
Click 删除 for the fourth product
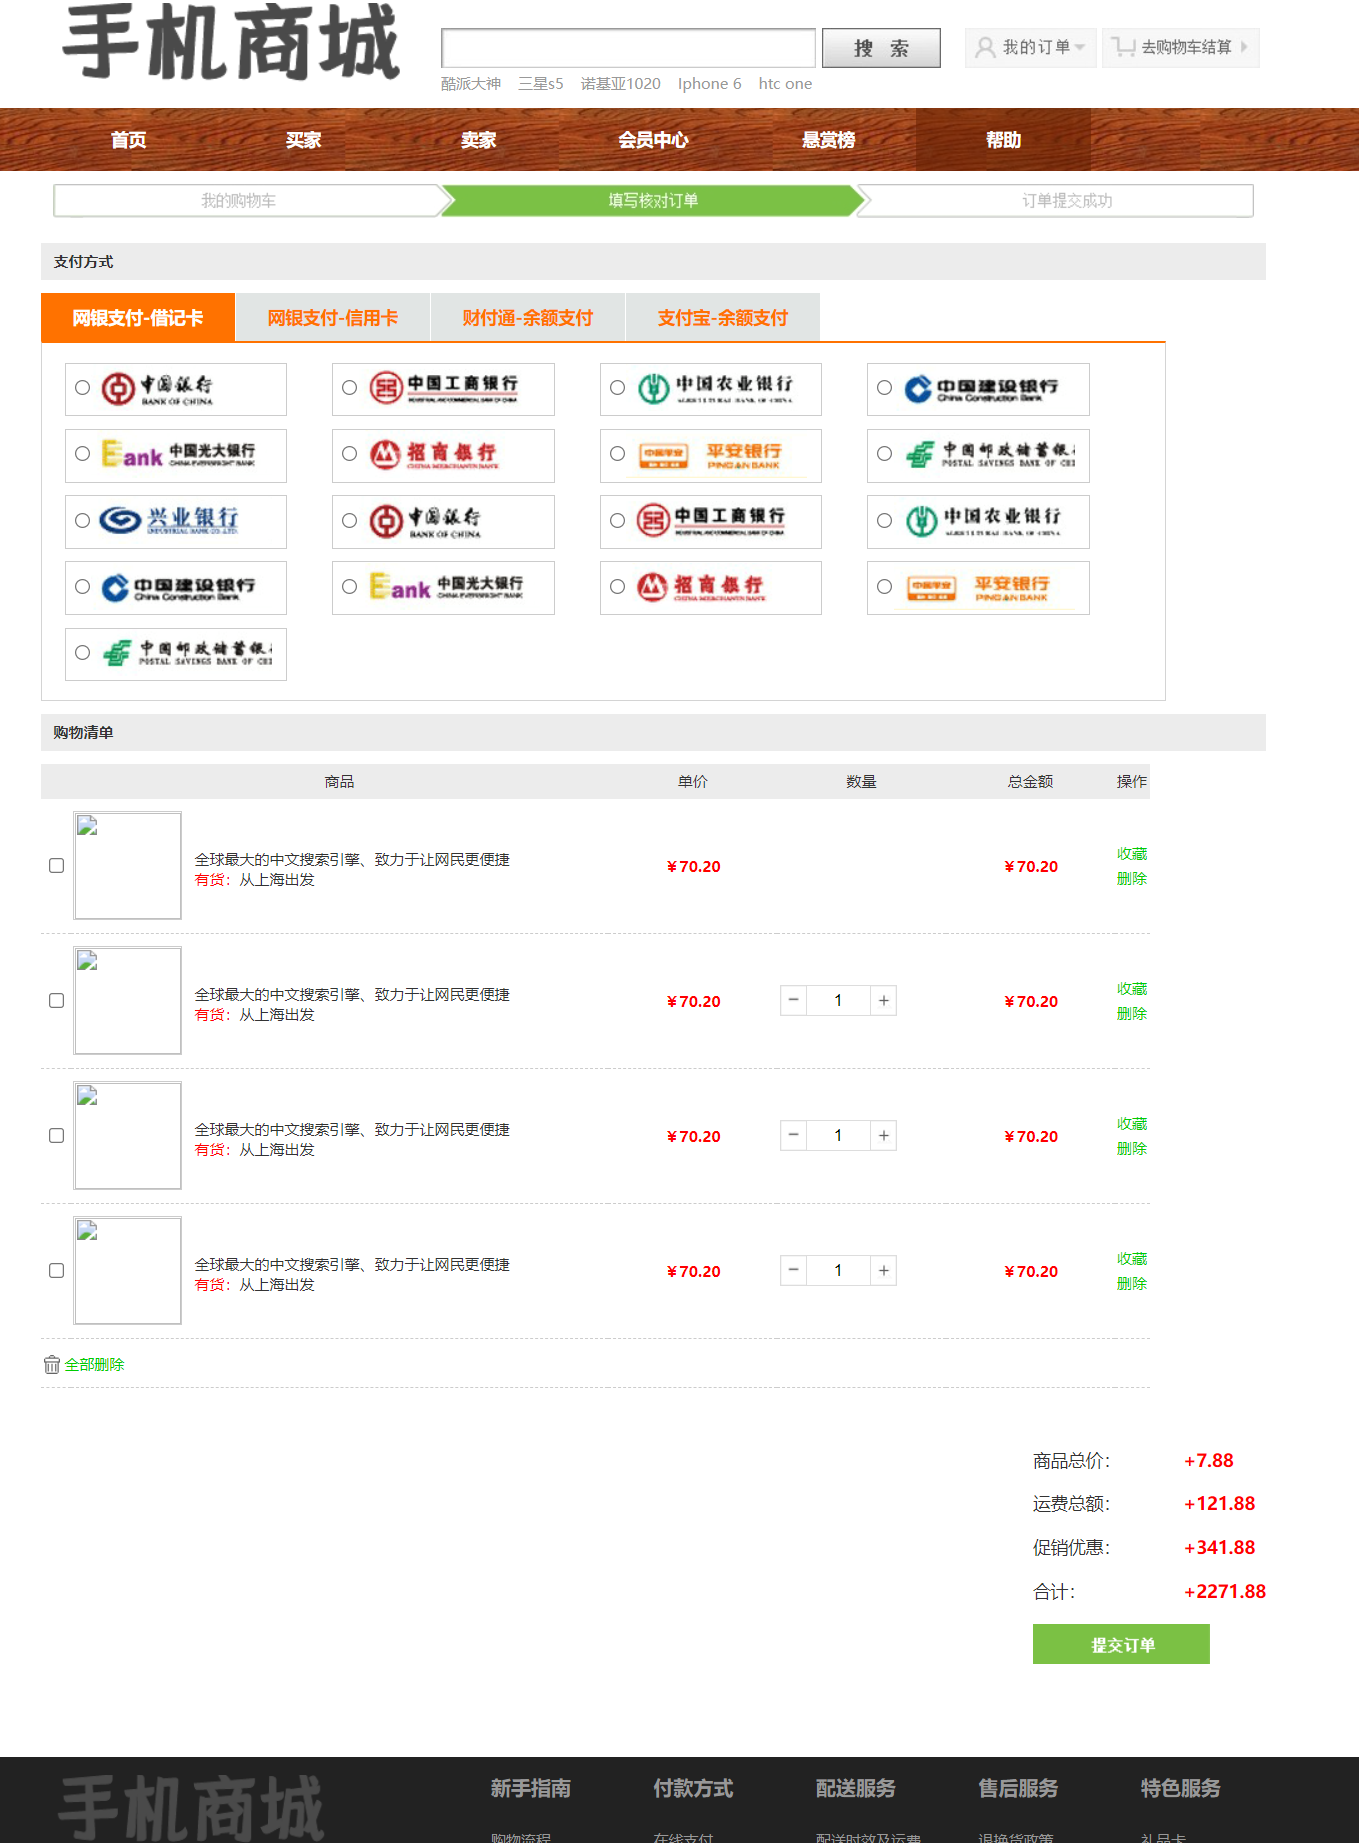pyautogui.click(x=1132, y=1283)
